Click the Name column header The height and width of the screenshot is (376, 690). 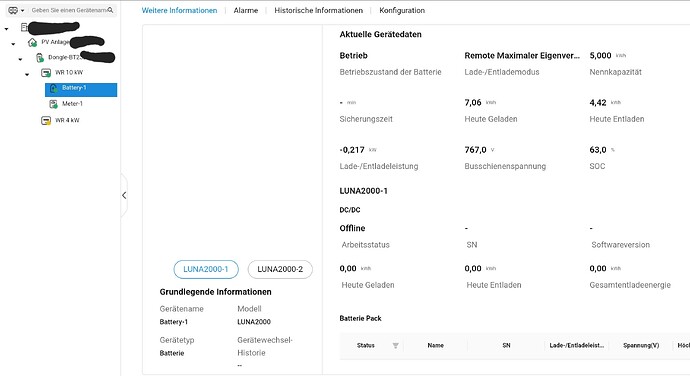click(436, 346)
